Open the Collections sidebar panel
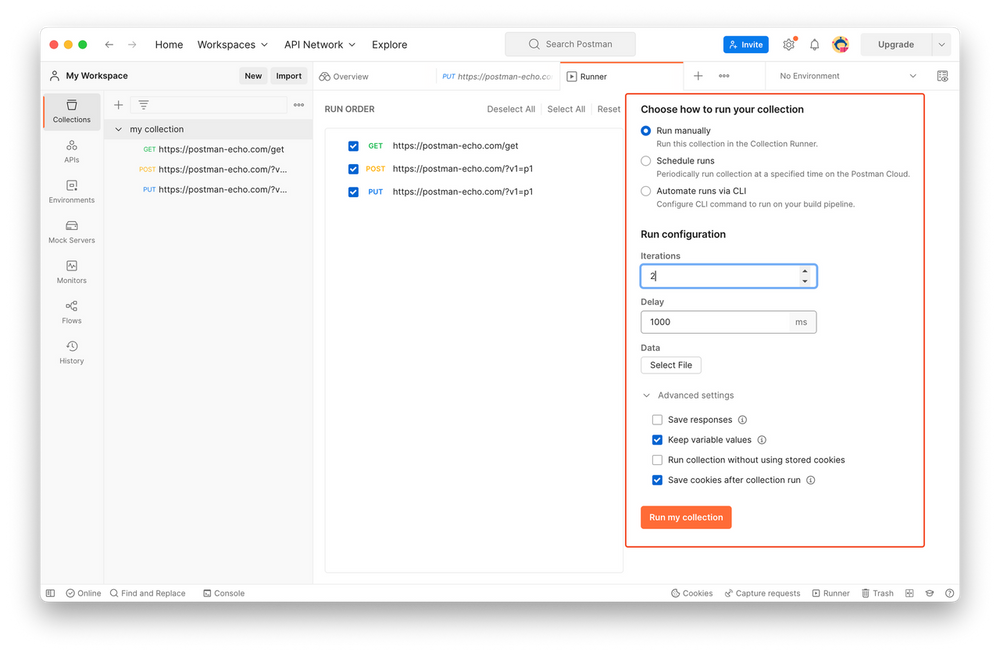This screenshot has width=1000, height=655. click(72, 110)
